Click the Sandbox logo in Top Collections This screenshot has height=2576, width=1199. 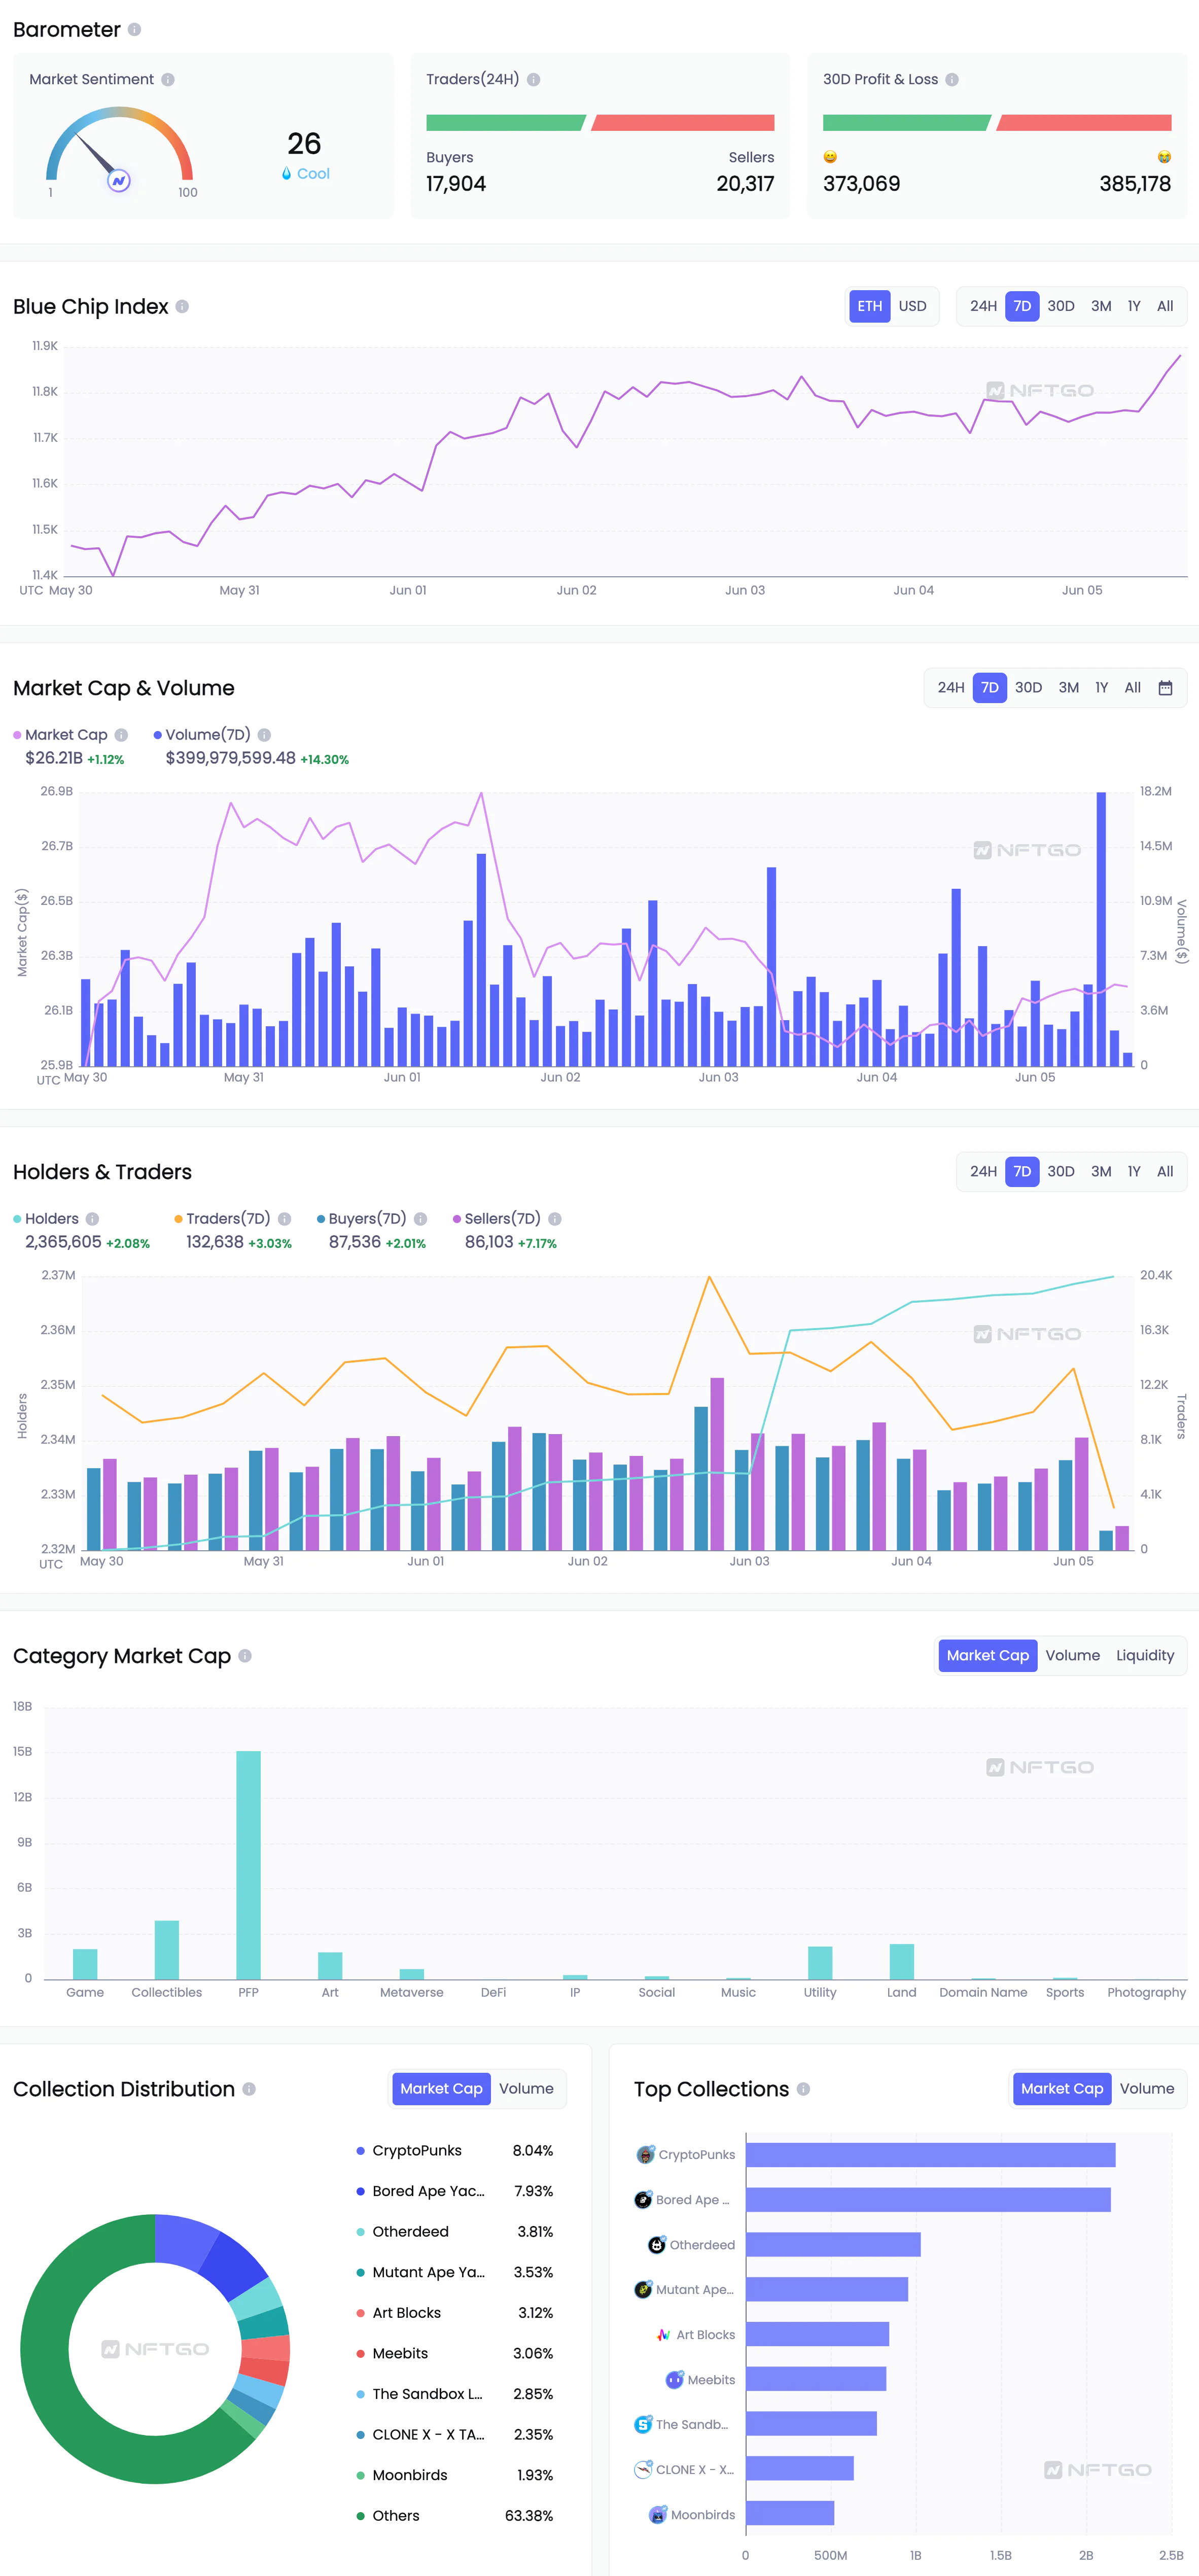[643, 2424]
